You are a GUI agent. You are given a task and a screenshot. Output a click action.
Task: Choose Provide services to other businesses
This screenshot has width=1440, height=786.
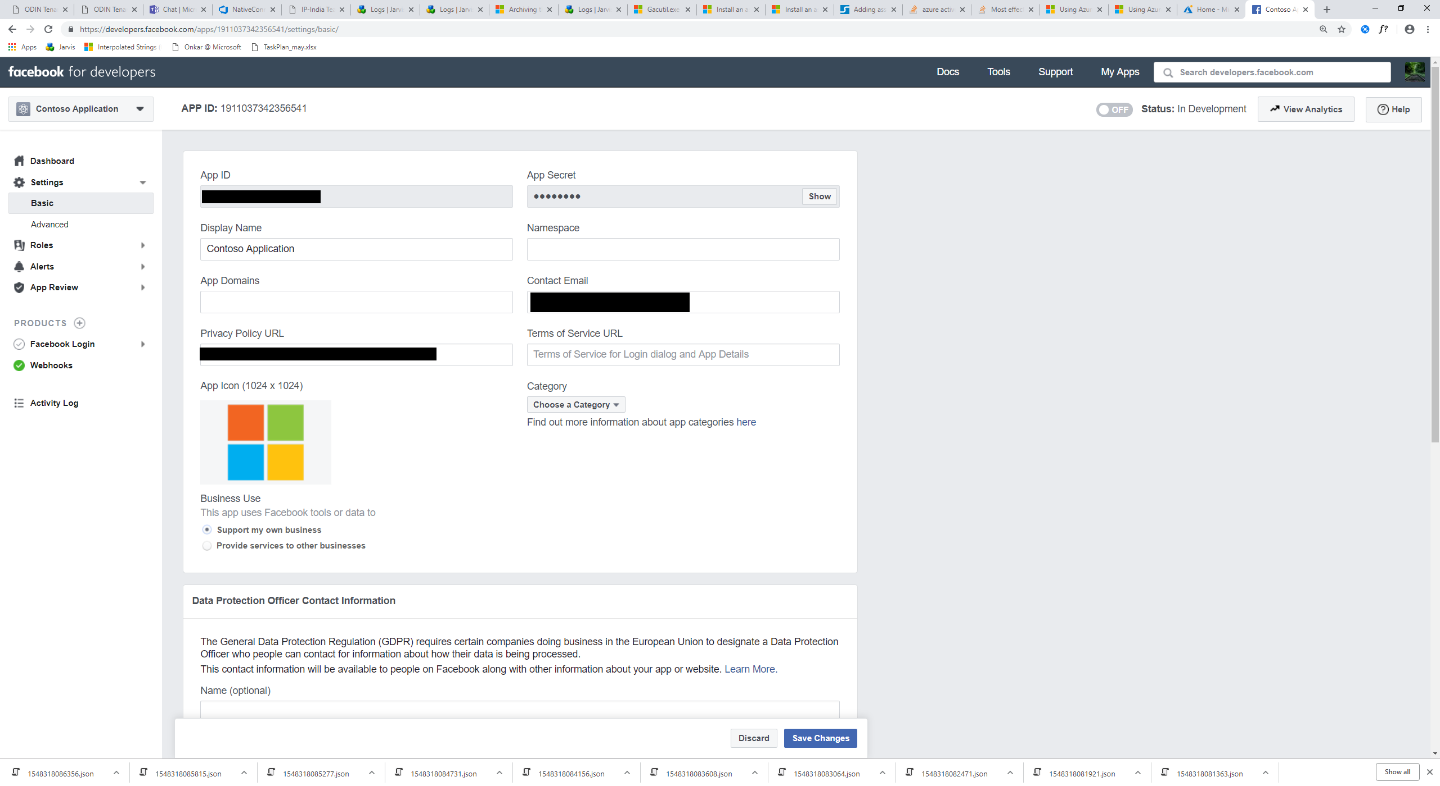tap(207, 545)
